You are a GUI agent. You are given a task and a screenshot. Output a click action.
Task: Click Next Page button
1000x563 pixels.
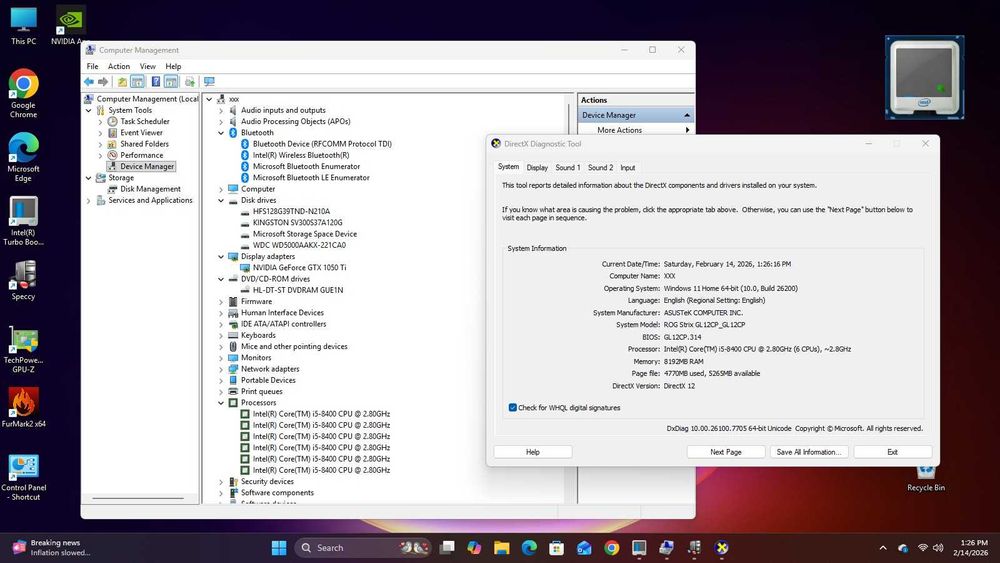click(x=726, y=452)
